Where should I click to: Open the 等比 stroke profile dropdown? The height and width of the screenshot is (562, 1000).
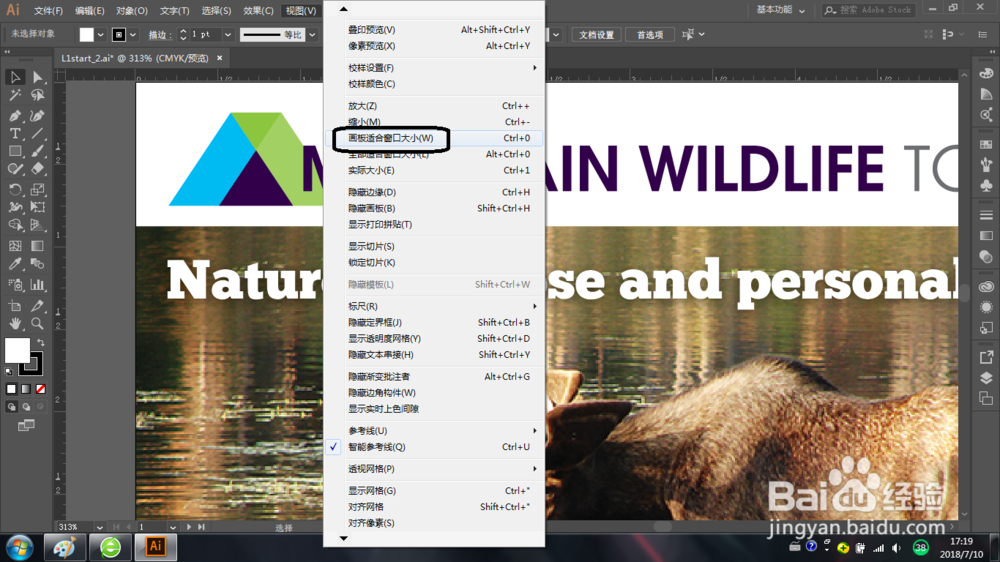click(x=312, y=35)
